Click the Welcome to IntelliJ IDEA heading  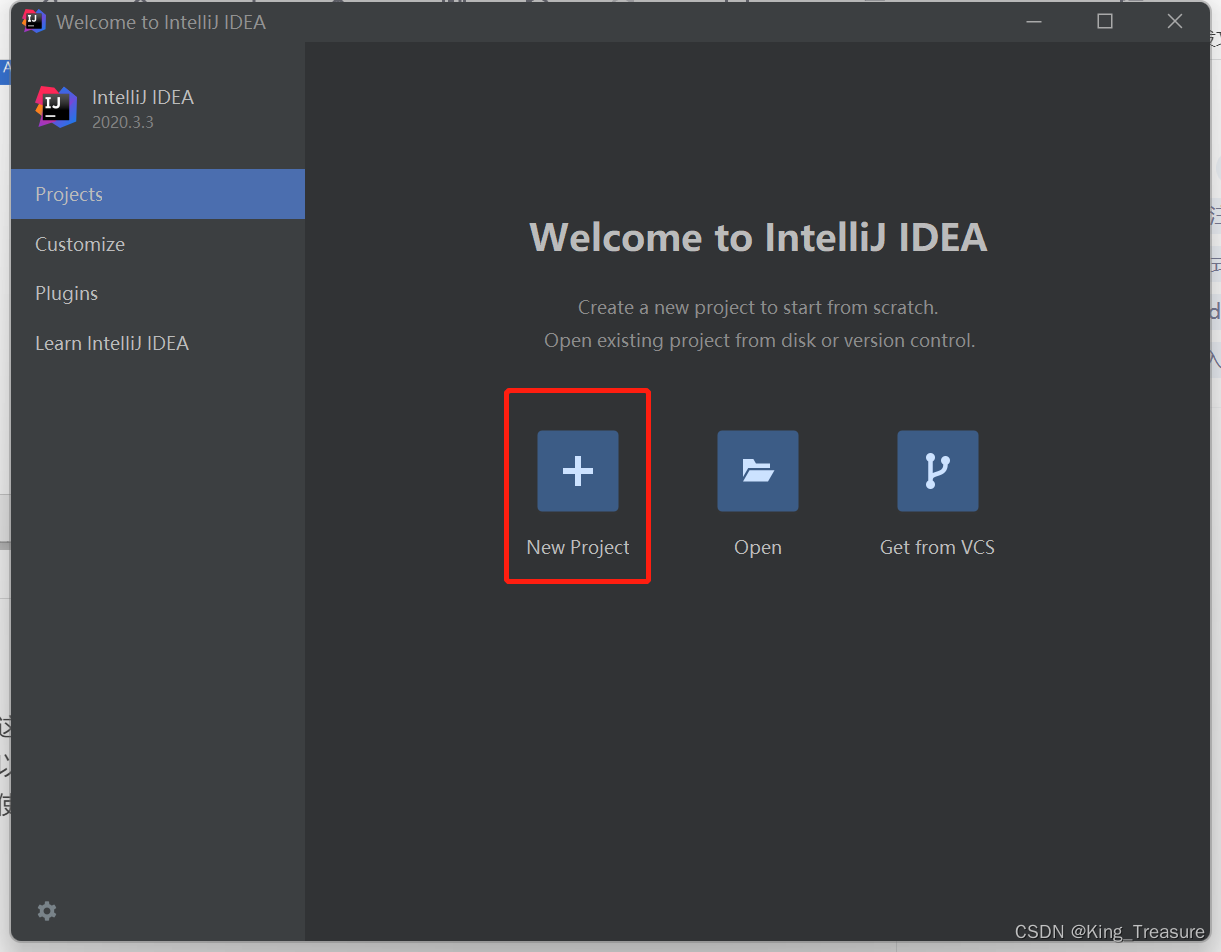click(758, 237)
